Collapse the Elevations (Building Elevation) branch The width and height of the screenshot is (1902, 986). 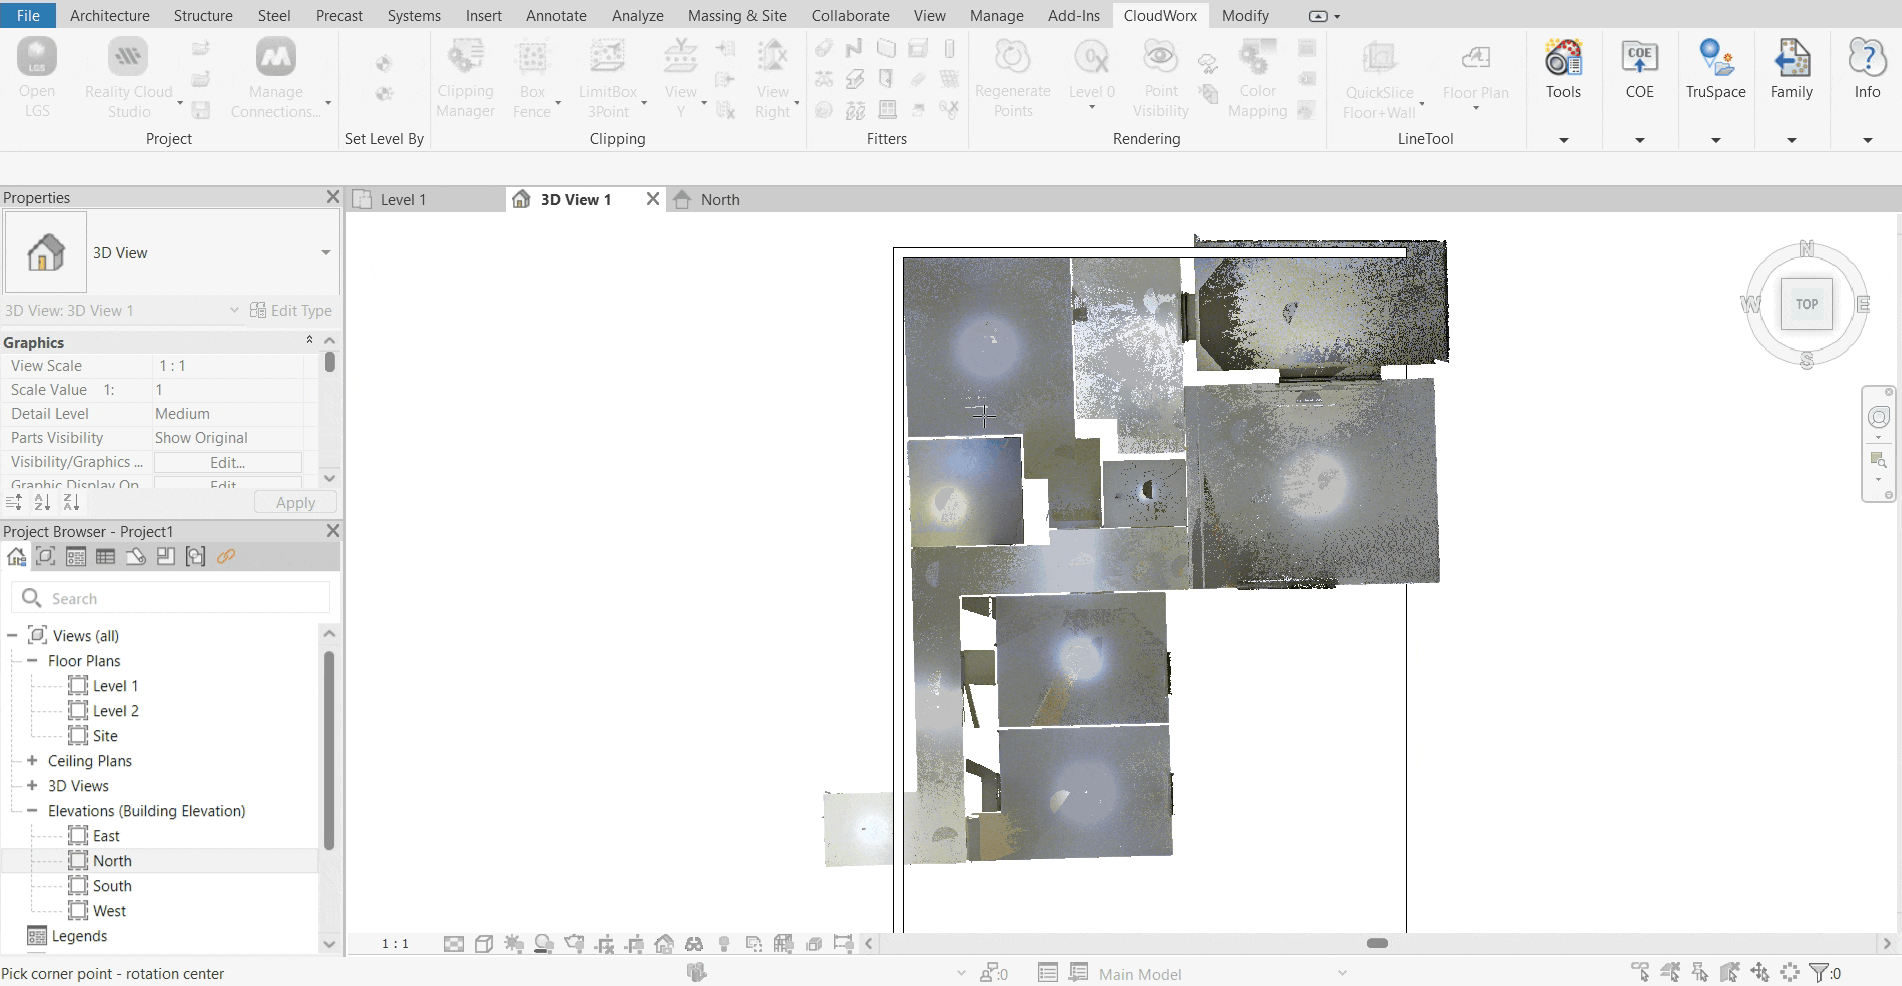point(33,811)
